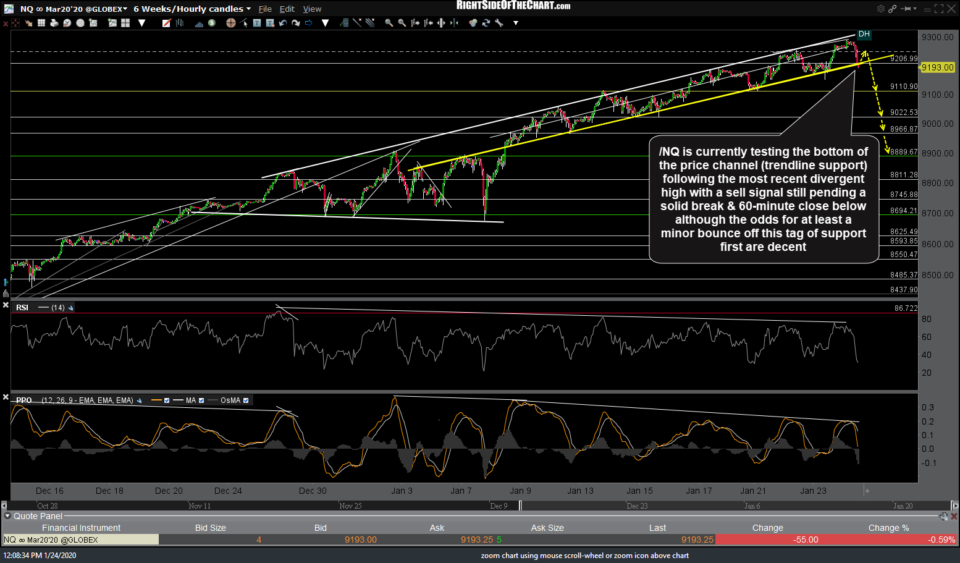Click the chain link window grouping icon
This screenshot has height=563, width=960.
(893, 9)
